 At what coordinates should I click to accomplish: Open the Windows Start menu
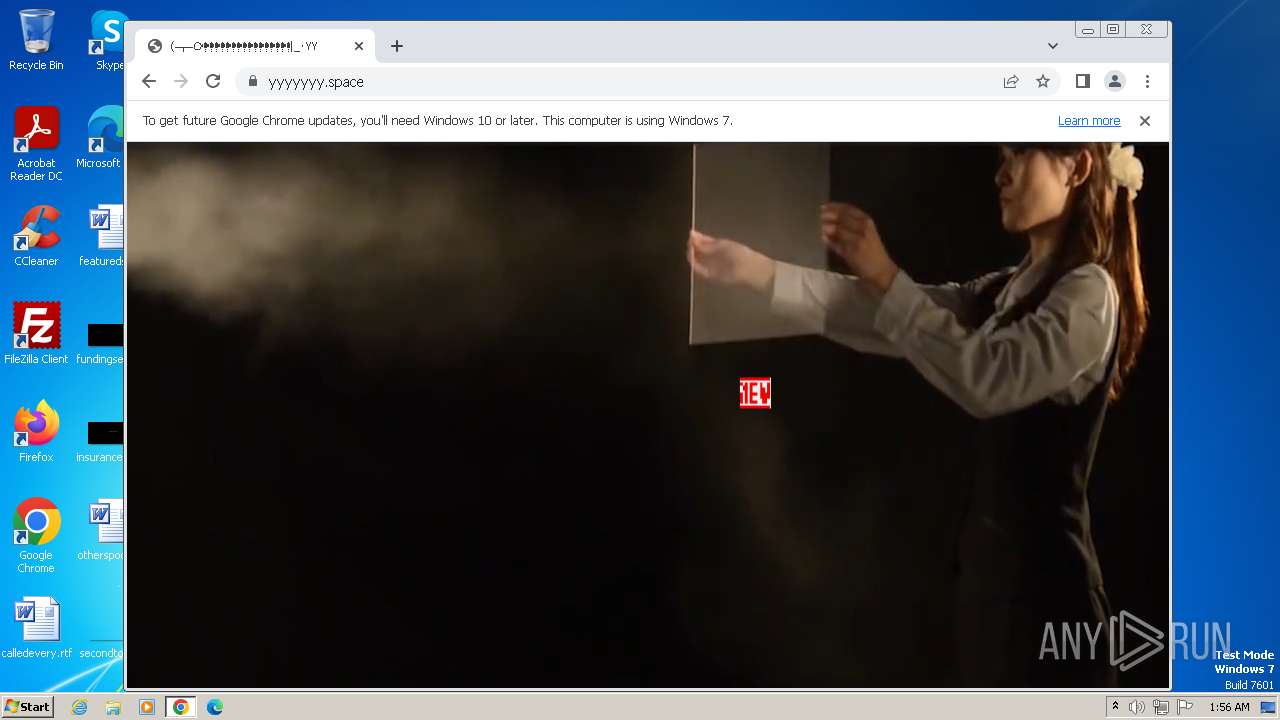27,707
